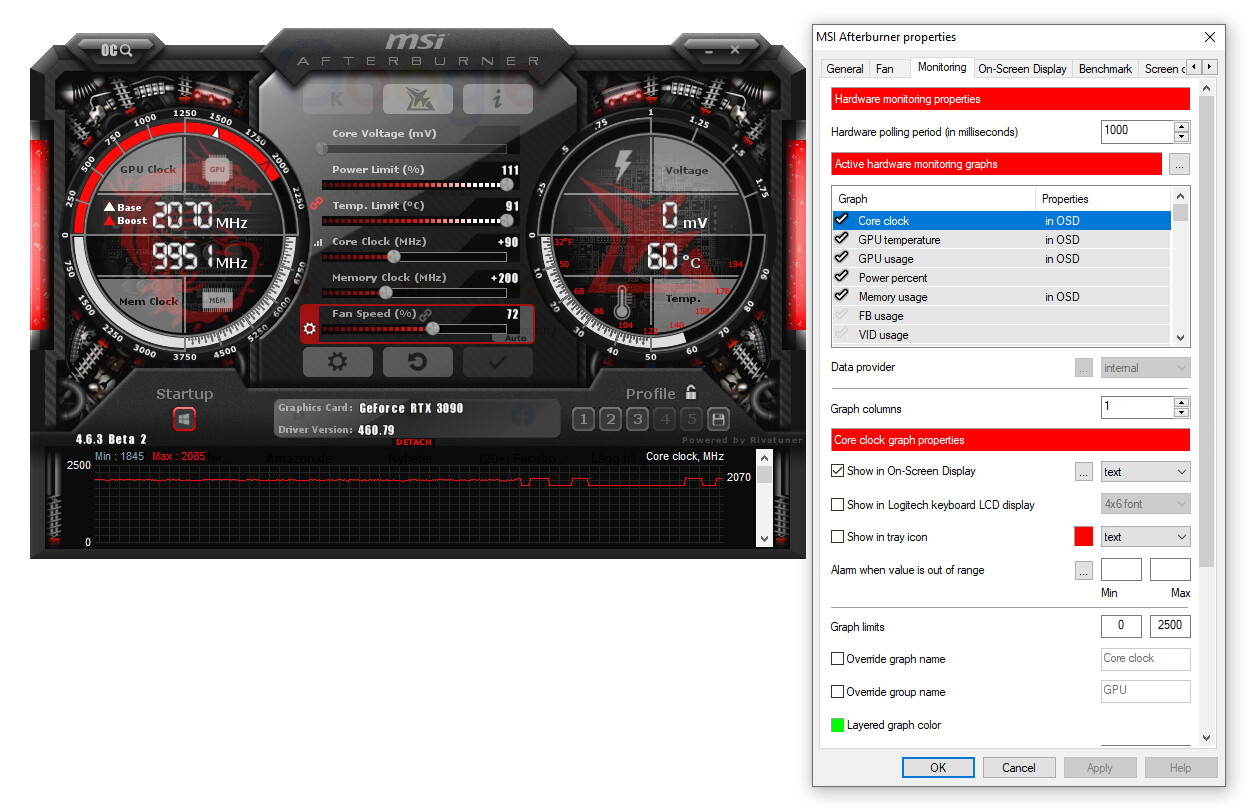The height and width of the screenshot is (809, 1247).
Task: Open the 4x6 font dropdown
Action: point(1145,504)
